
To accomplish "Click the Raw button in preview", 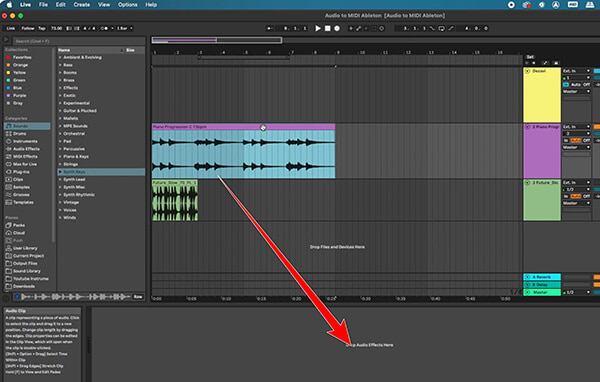I will tap(138, 297).
